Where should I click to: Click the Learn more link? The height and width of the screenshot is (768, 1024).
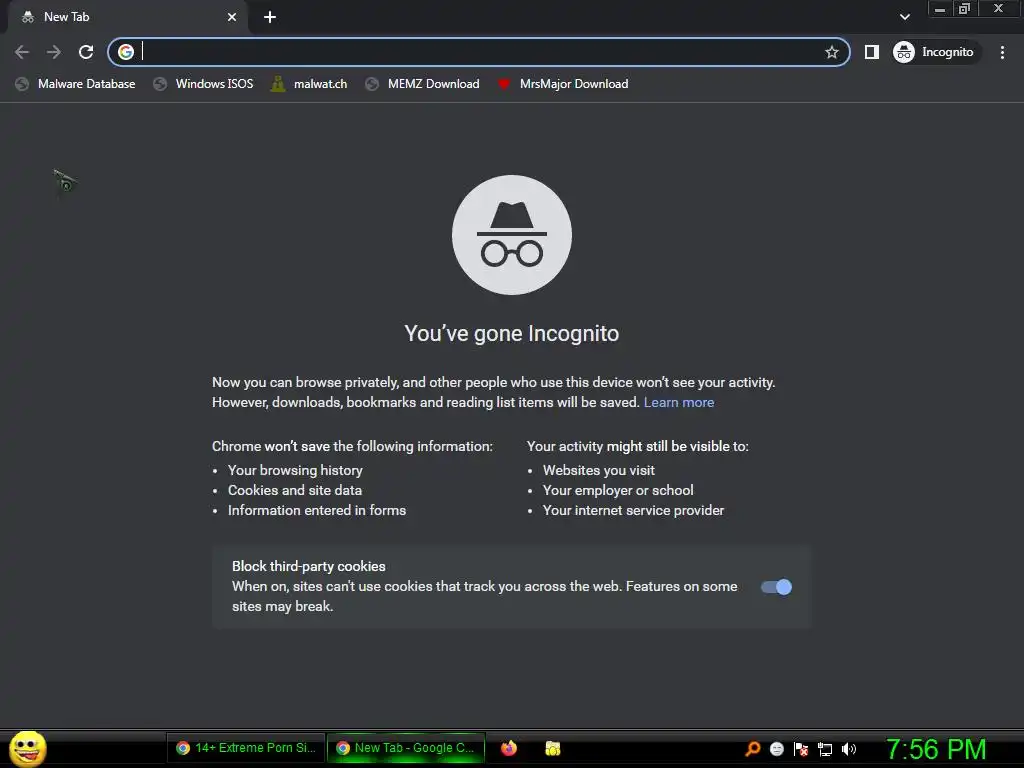click(679, 402)
